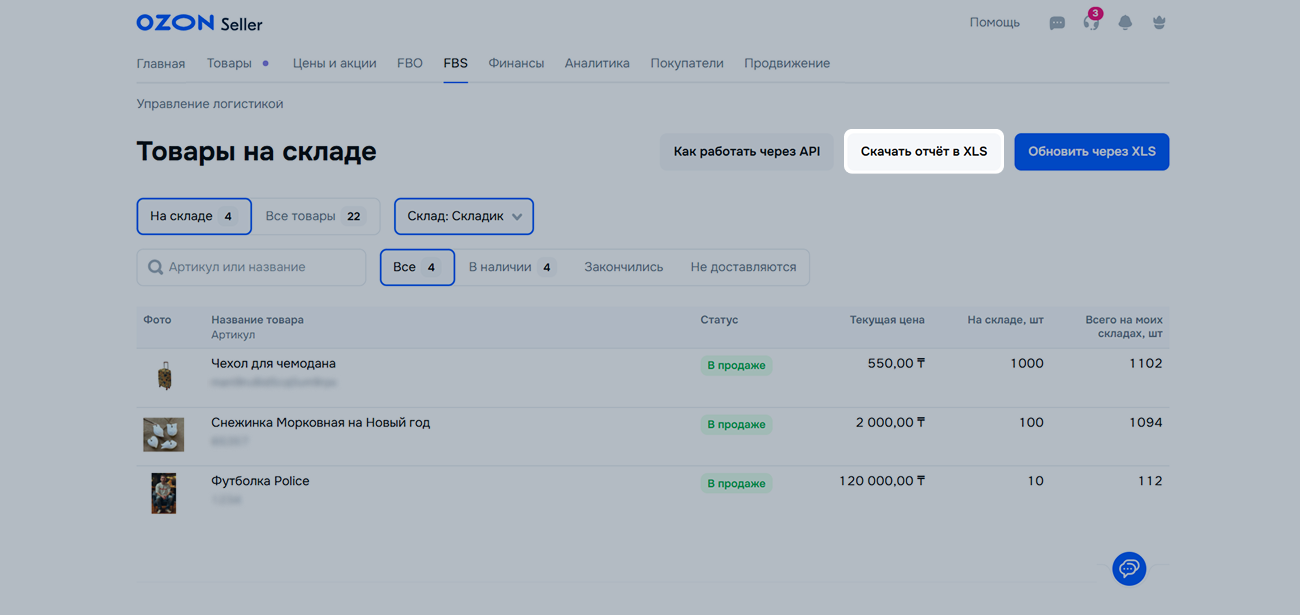Show Закончились products filter
This screenshot has width=1302, height=615.
[x=623, y=267]
